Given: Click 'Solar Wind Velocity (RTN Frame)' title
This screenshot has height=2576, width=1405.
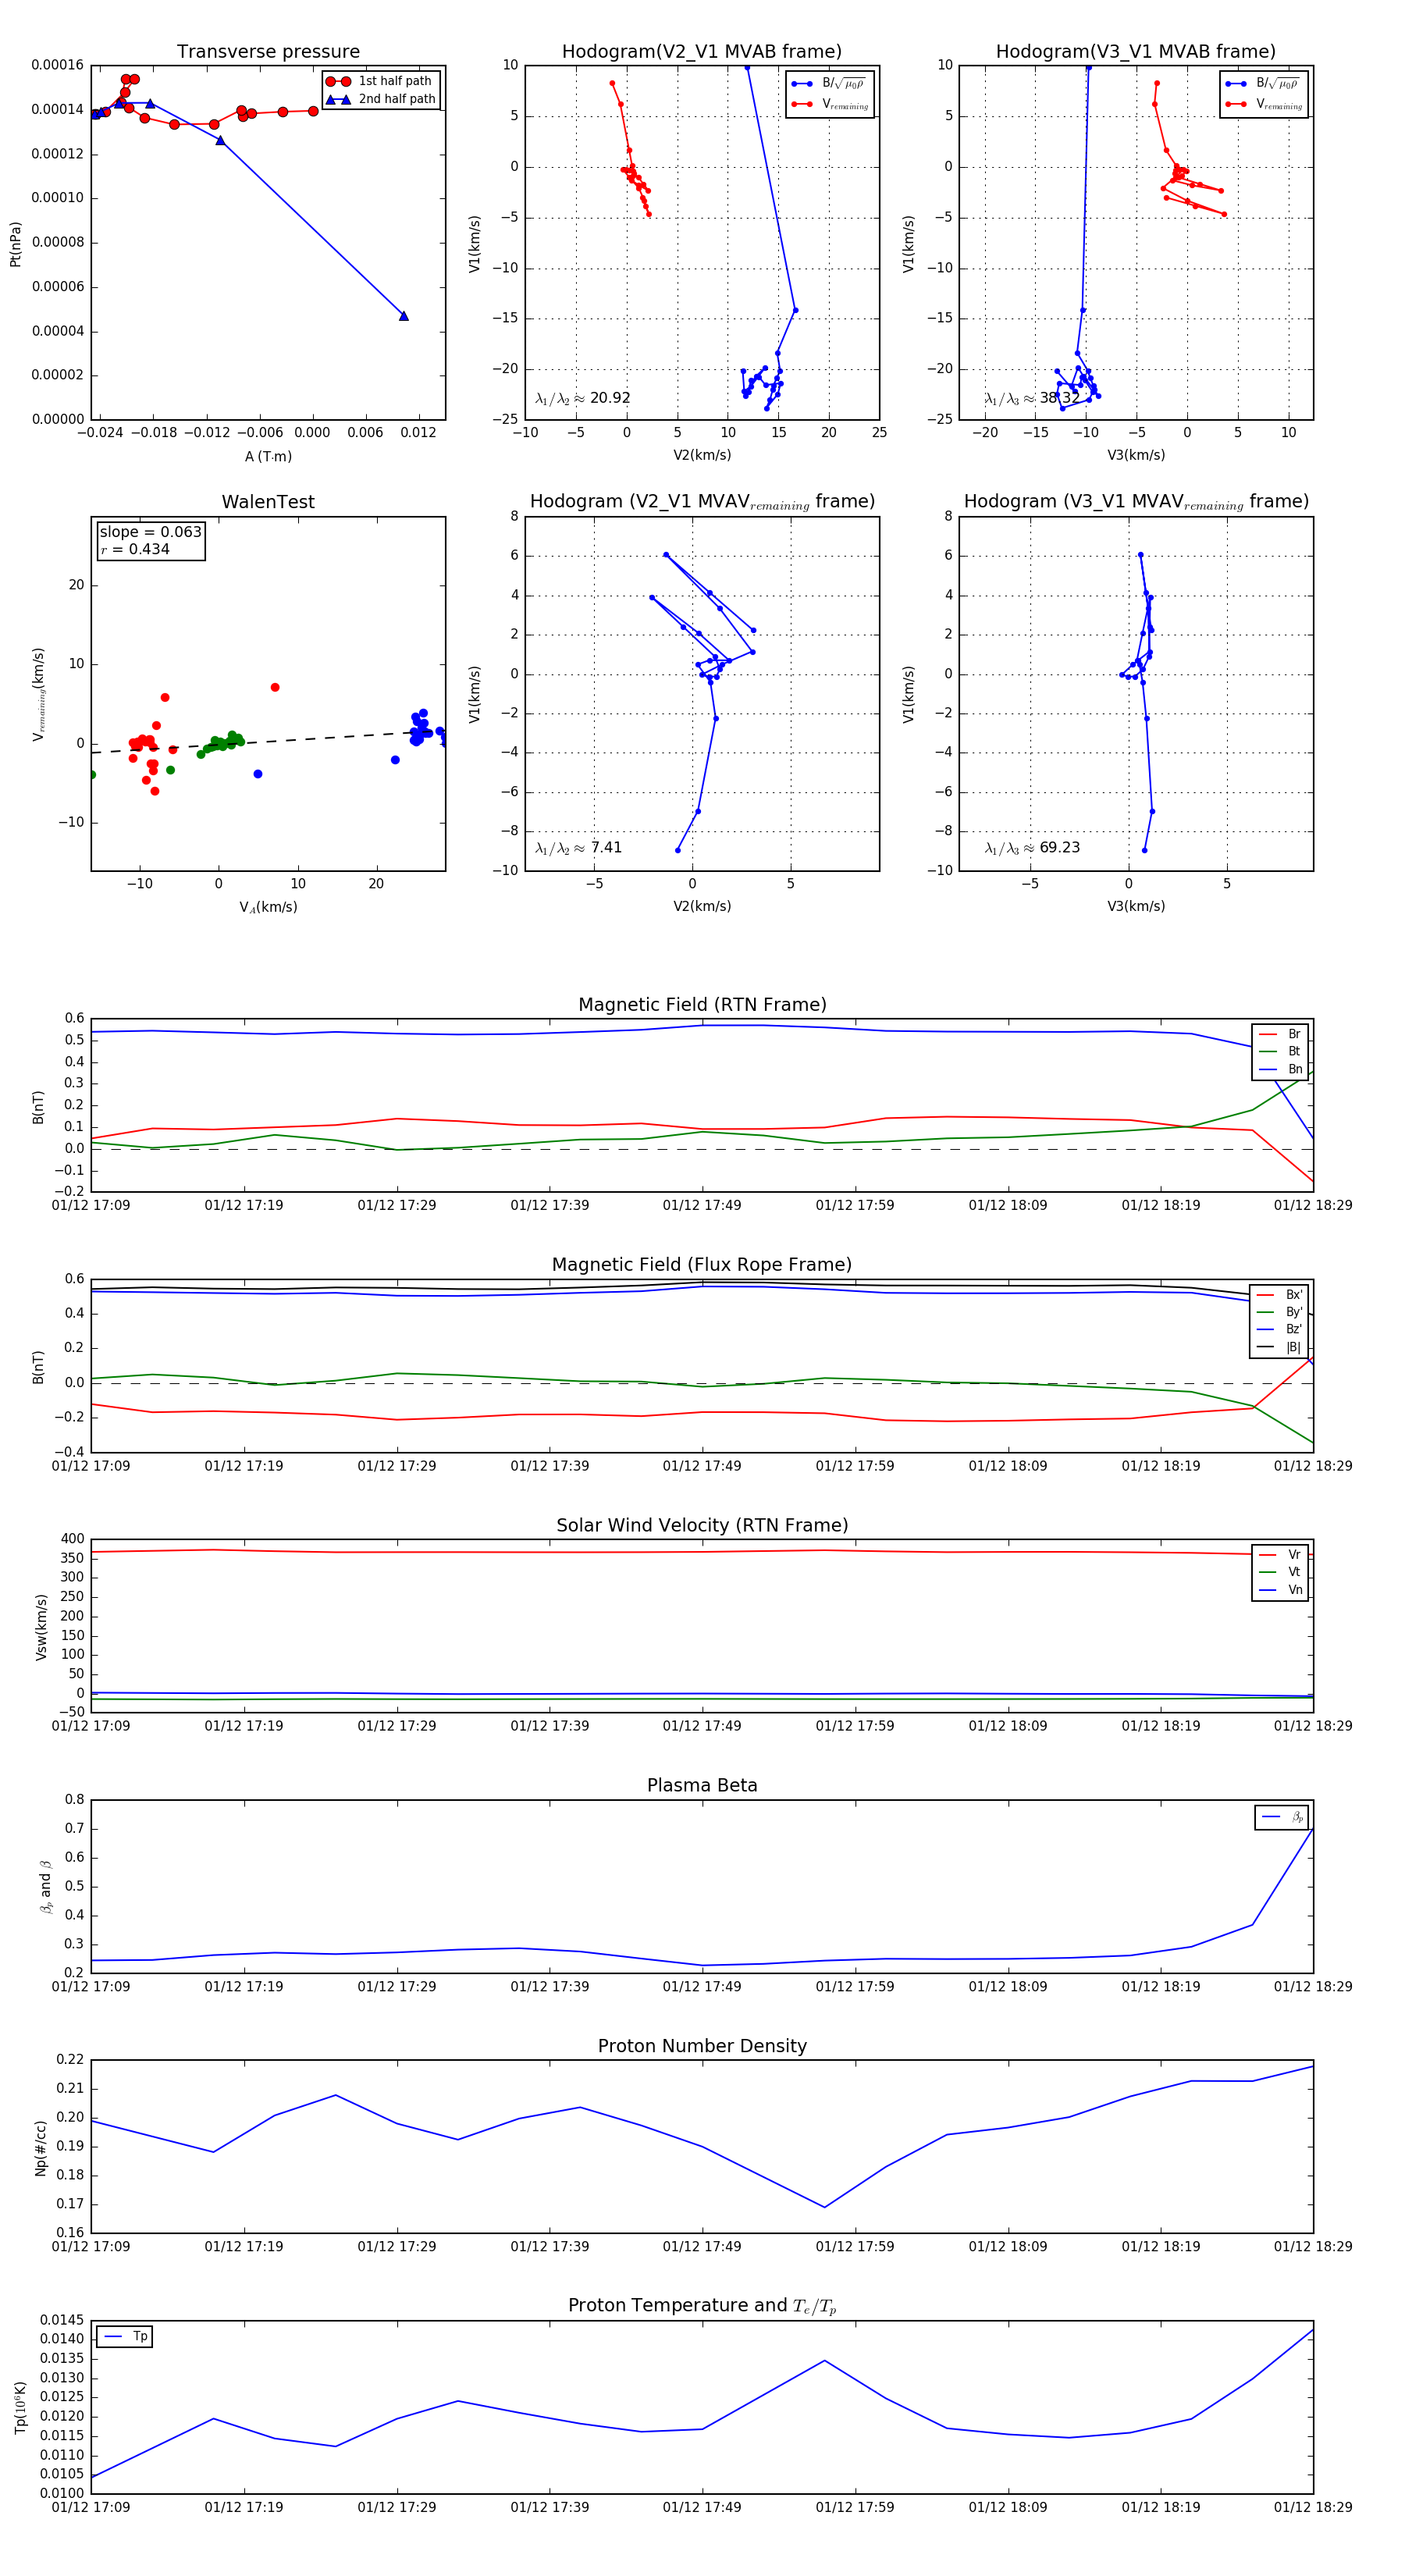Looking at the screenshot, I should (702, 1525).
